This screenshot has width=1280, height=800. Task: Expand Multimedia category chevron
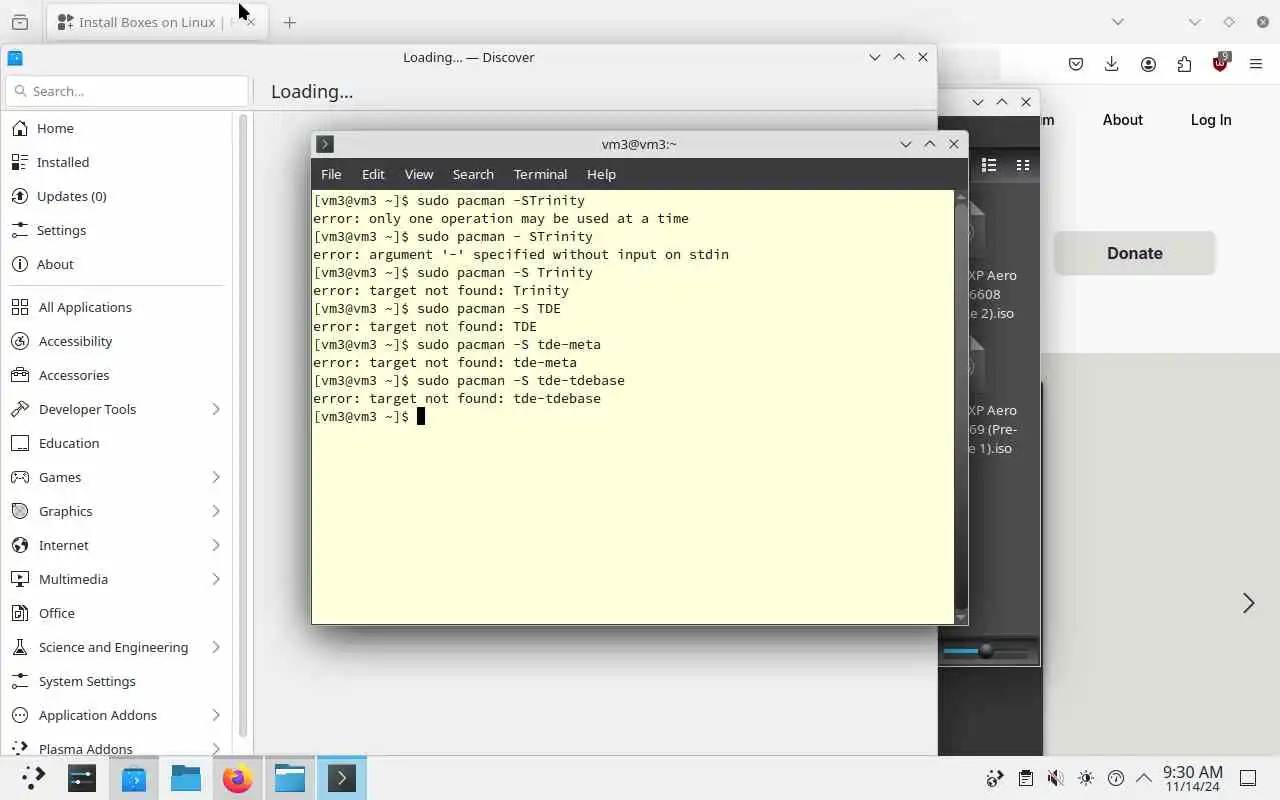pyautogui.click(x=216, y=579)
